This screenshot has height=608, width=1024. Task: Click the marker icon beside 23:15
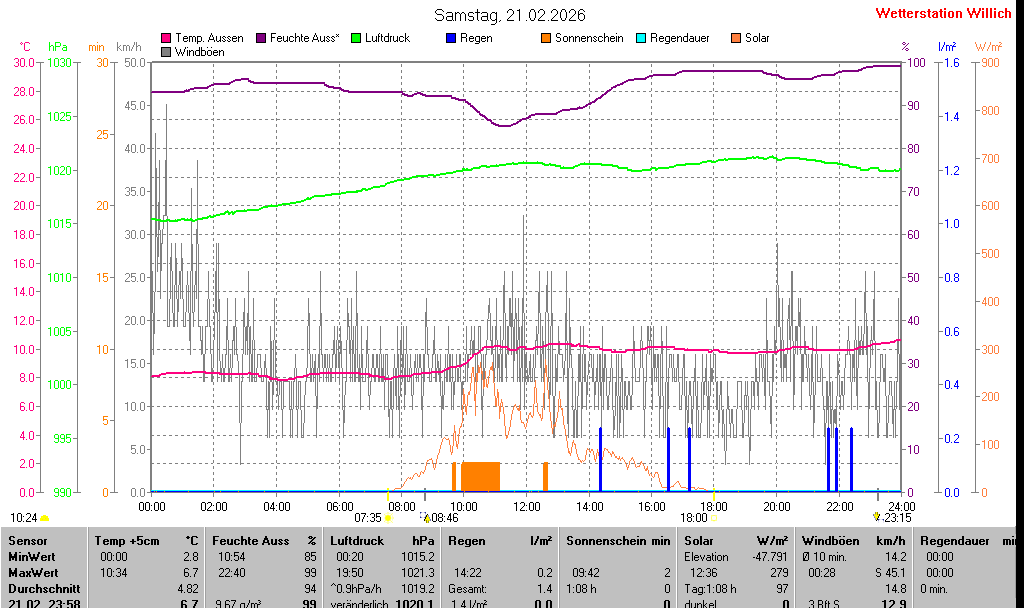point(877,517)
